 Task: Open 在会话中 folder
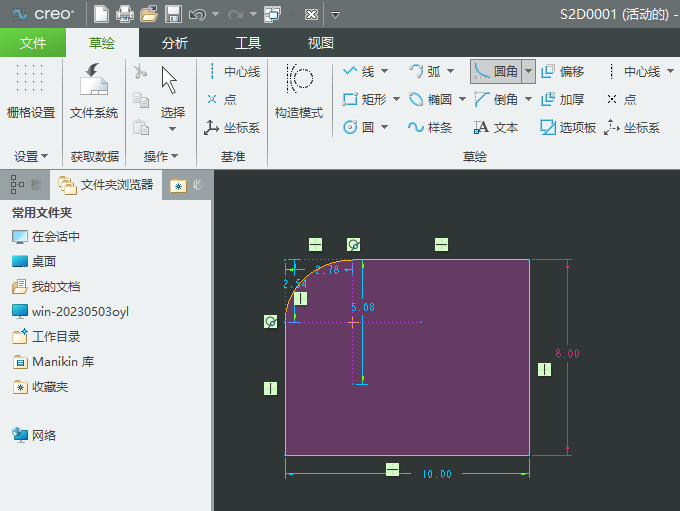pyautogui.click(x=46, y=237)
